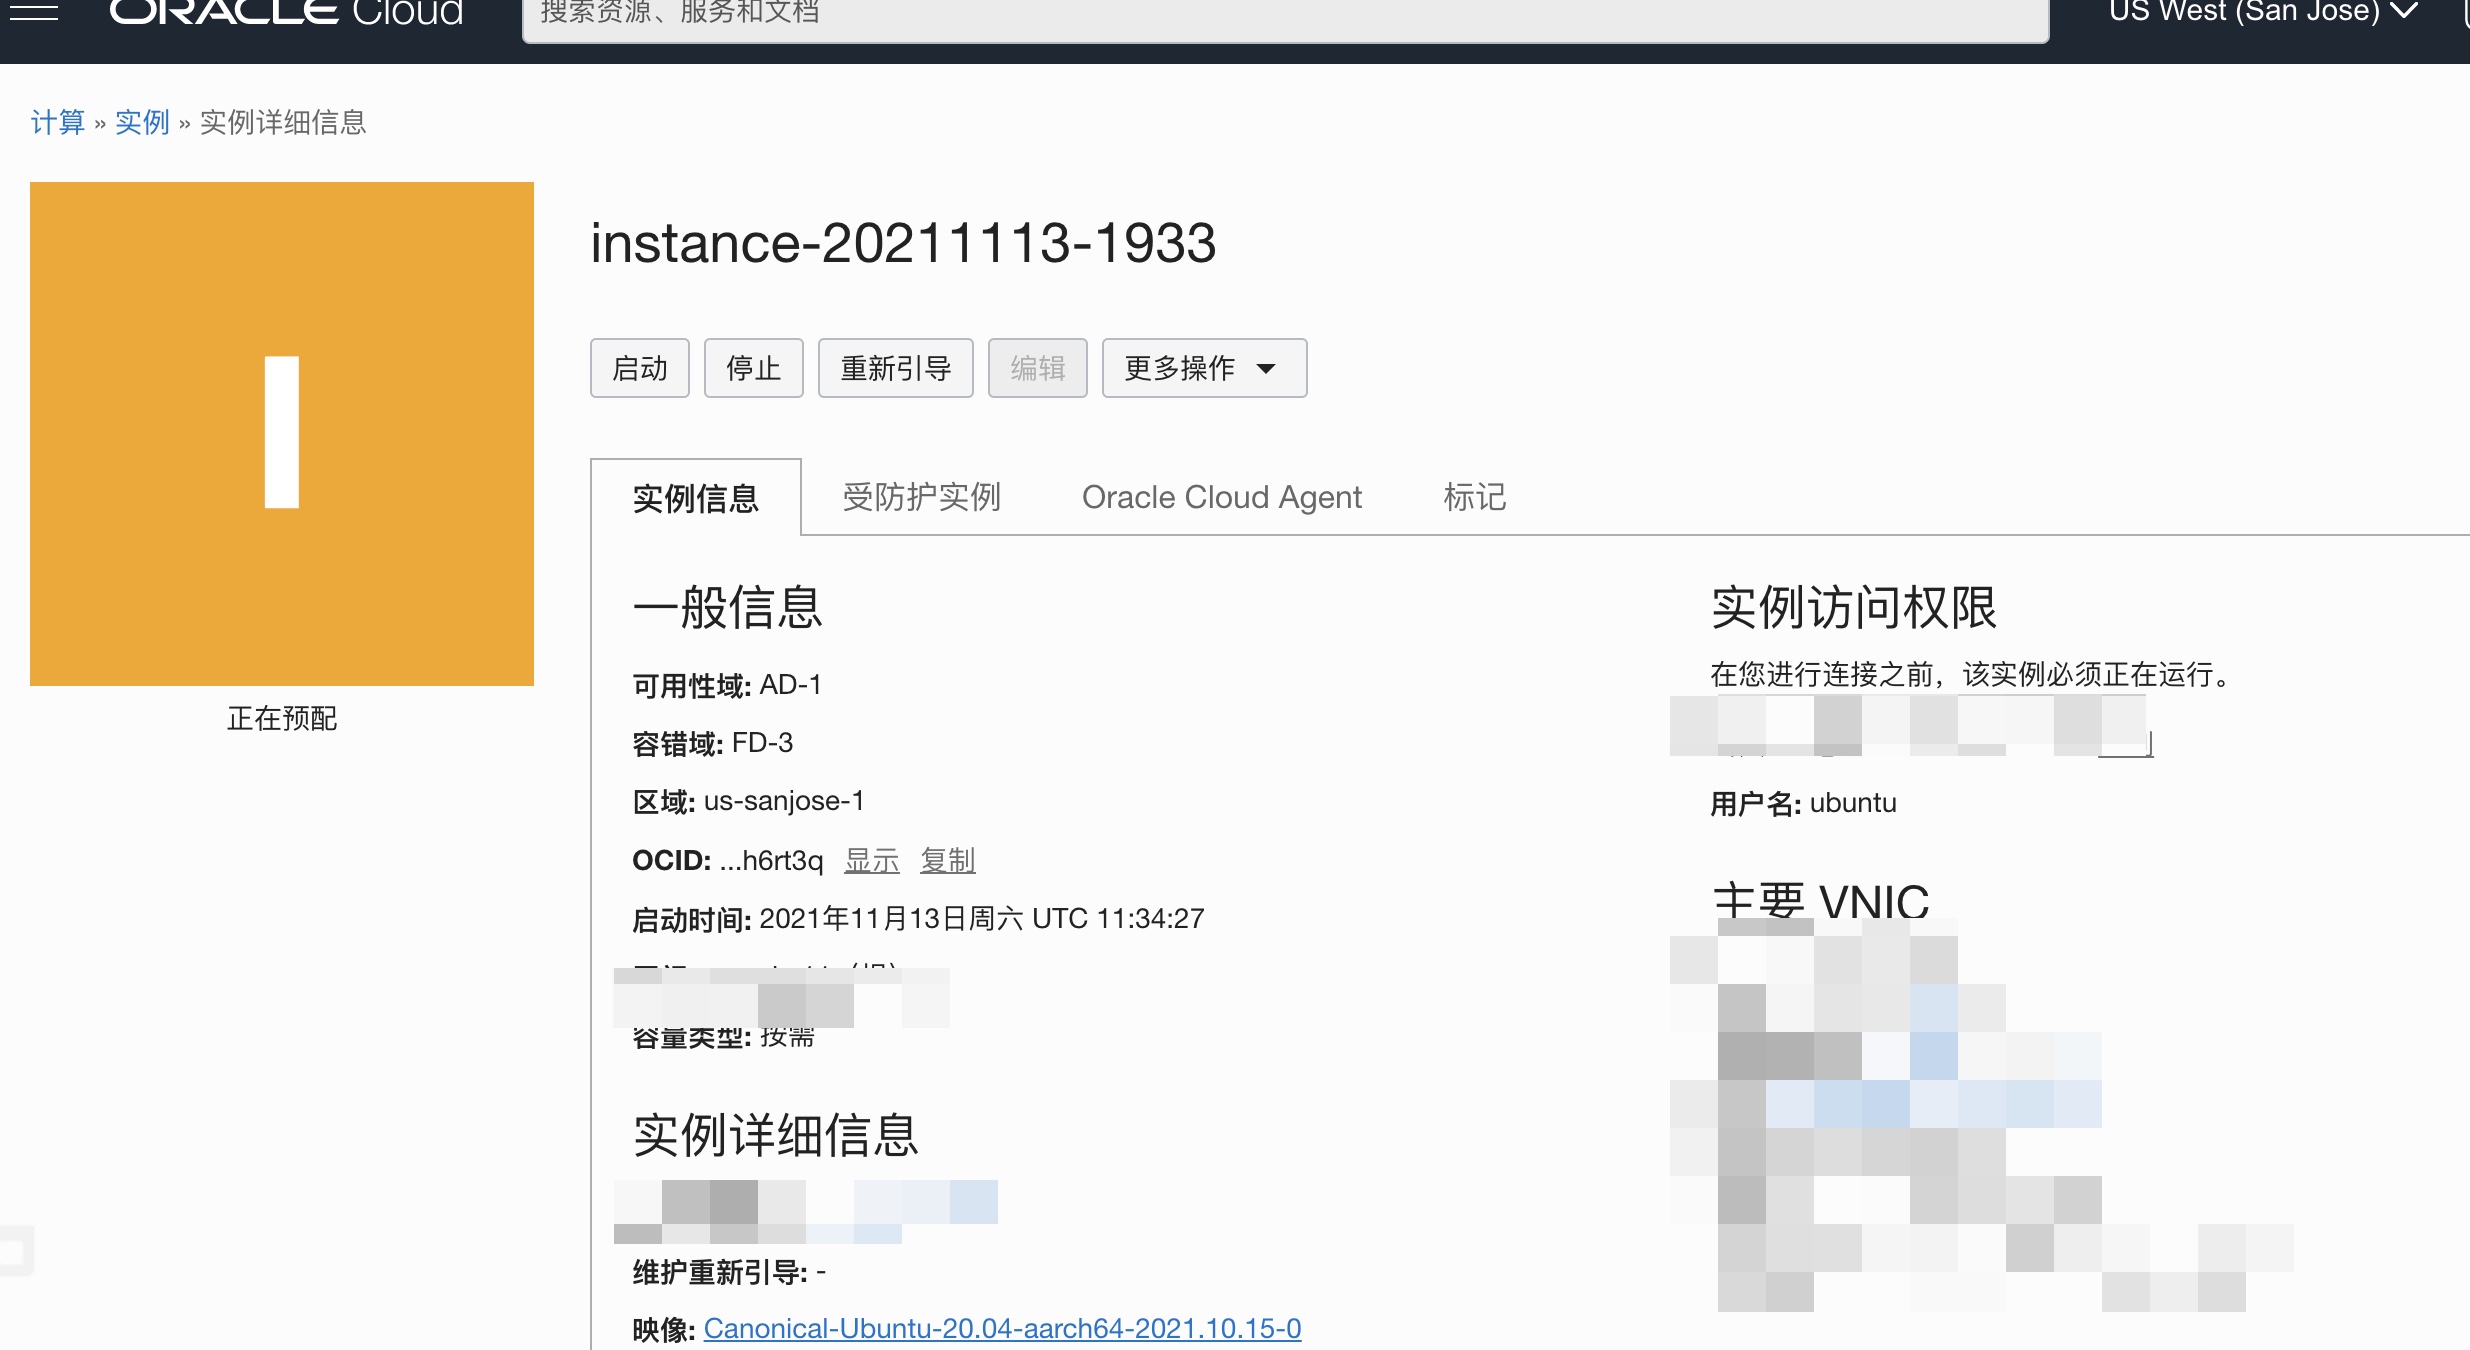Open the Canonical-Ubuntu-20.04-aarch64 image link

(x=1002, y=1328)
